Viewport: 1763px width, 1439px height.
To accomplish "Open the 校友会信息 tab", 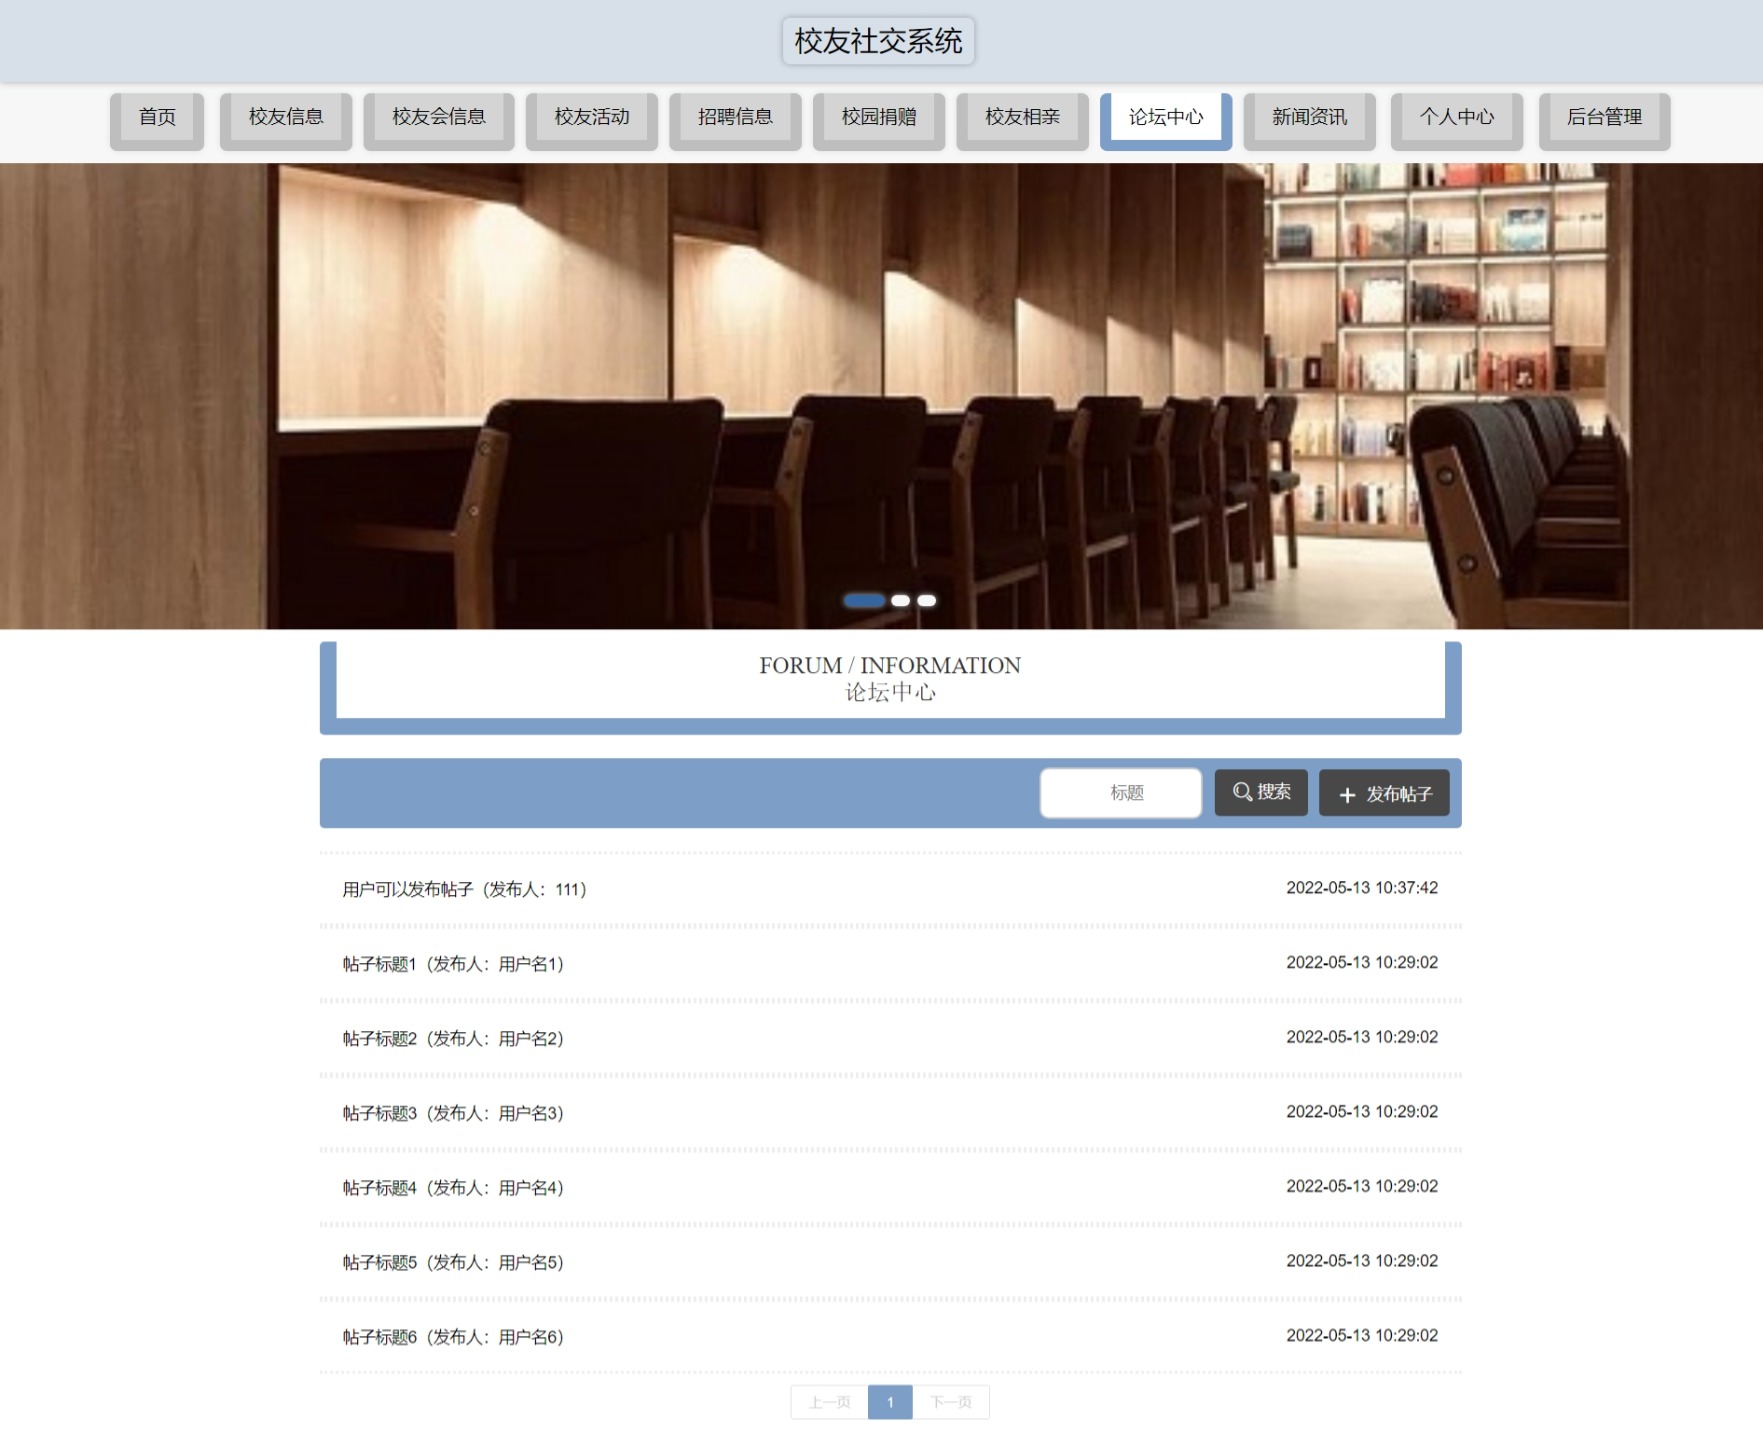I will [439, 121].
